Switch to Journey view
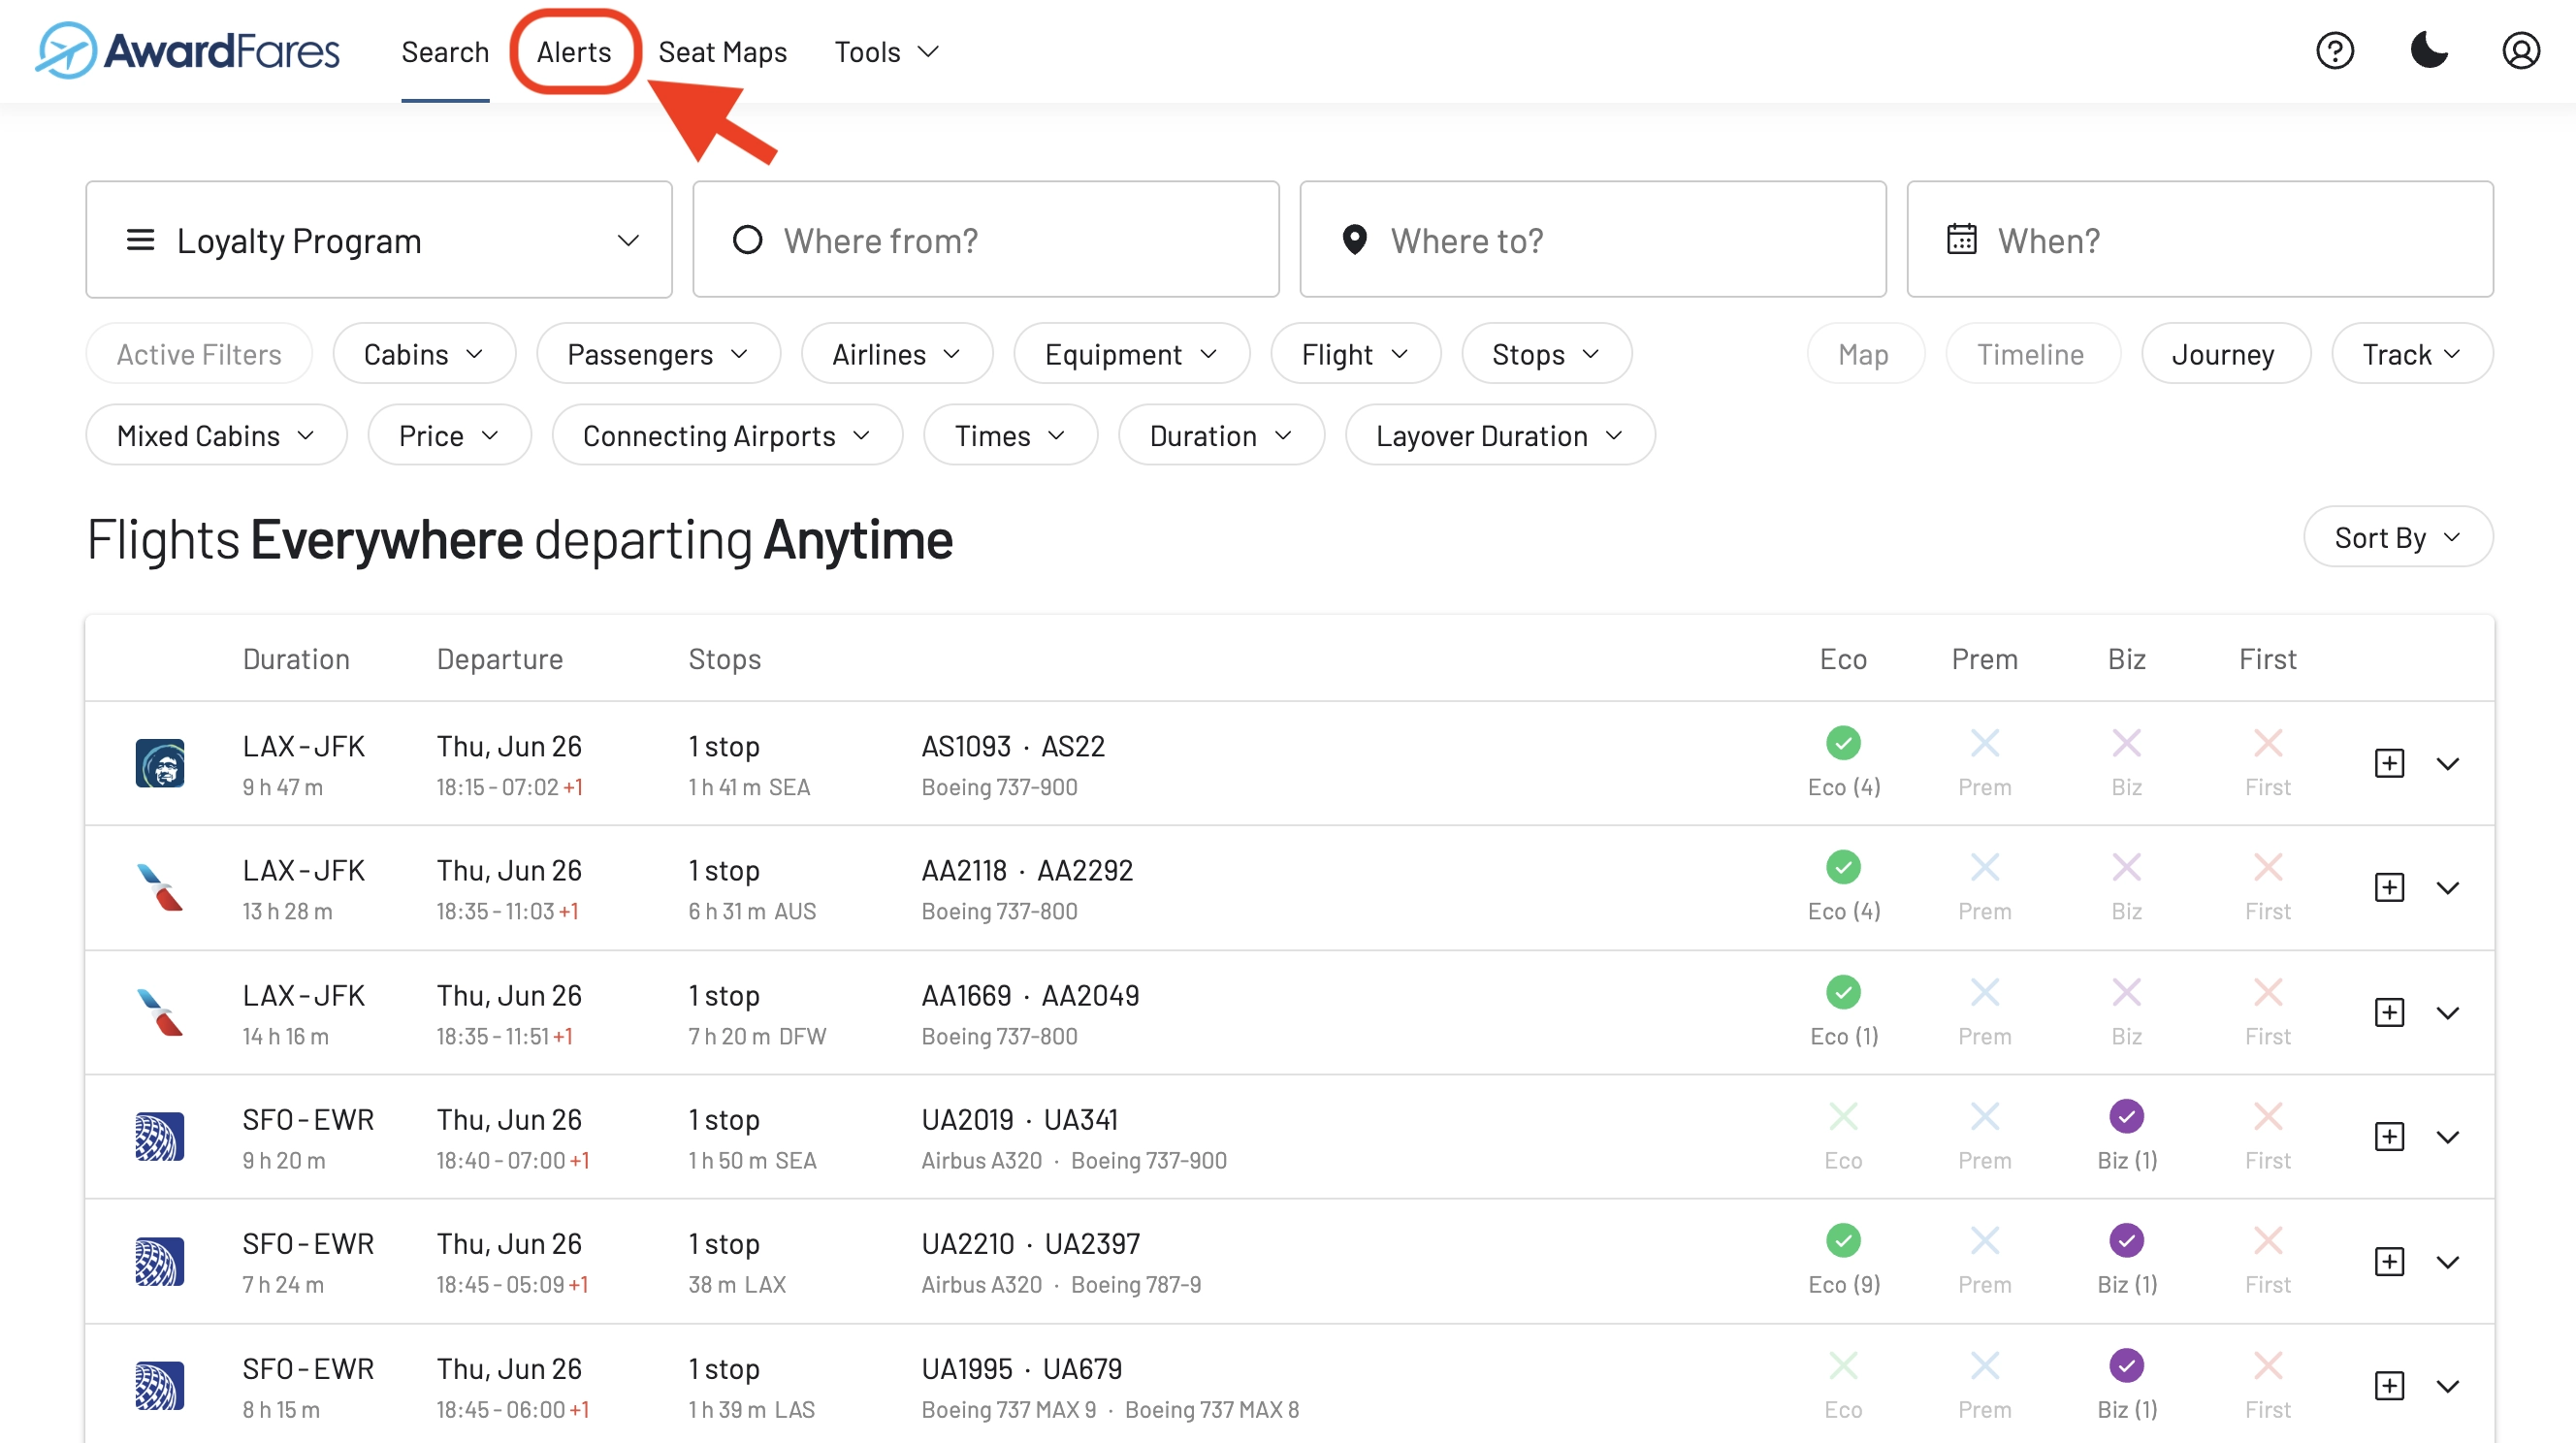Image resolution: width=2576 pixels, height=1443 pixels. [x=2224, y=354]
